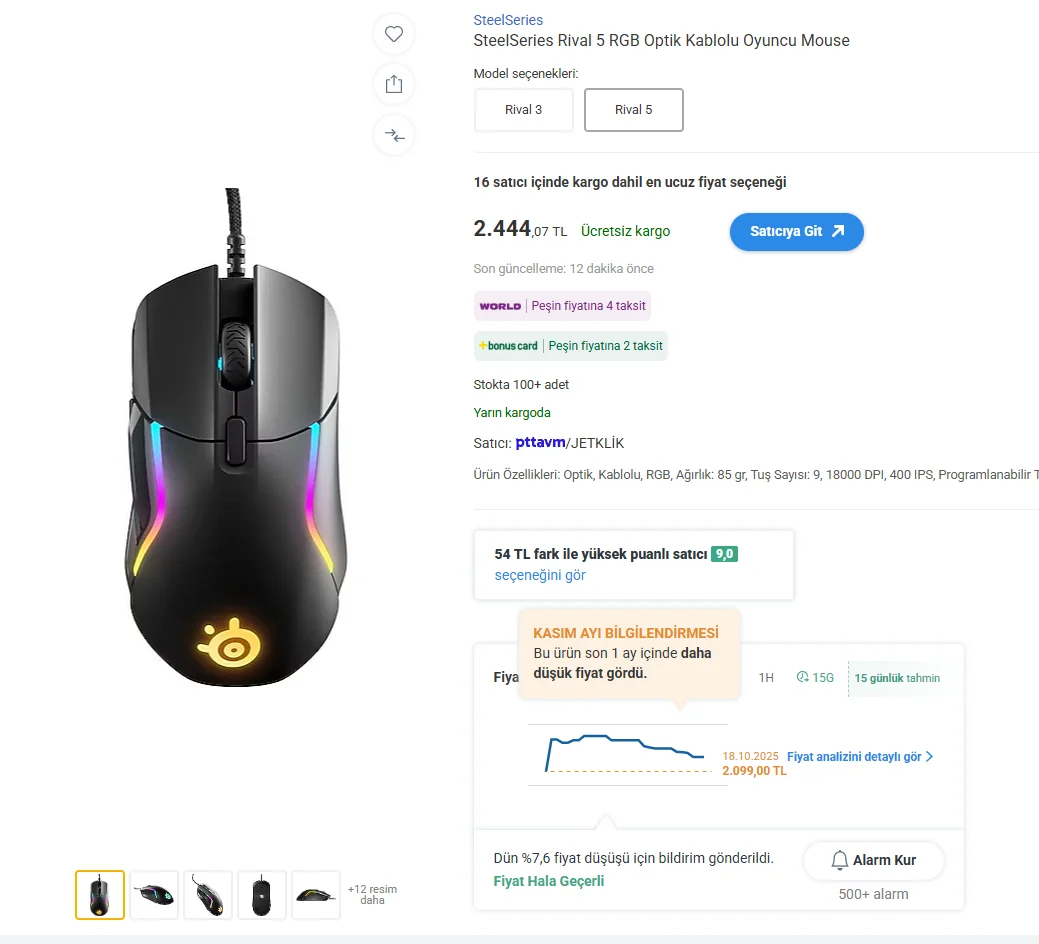
Task: Click the World card installment badge
Action: 562,305
